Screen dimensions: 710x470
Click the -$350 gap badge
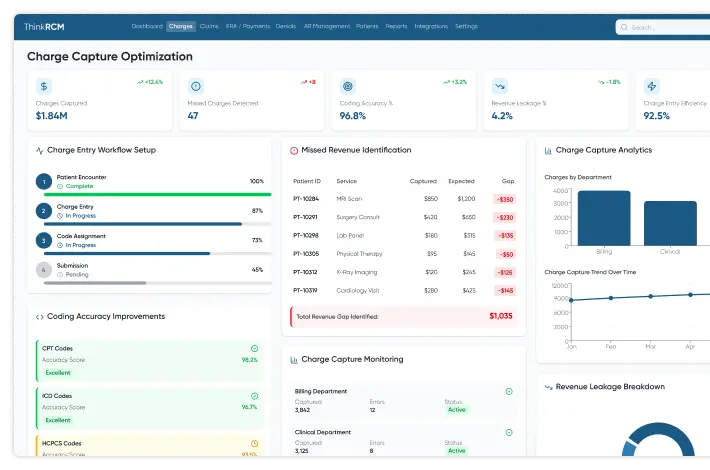pyautogui.click(x=504, y=199)
